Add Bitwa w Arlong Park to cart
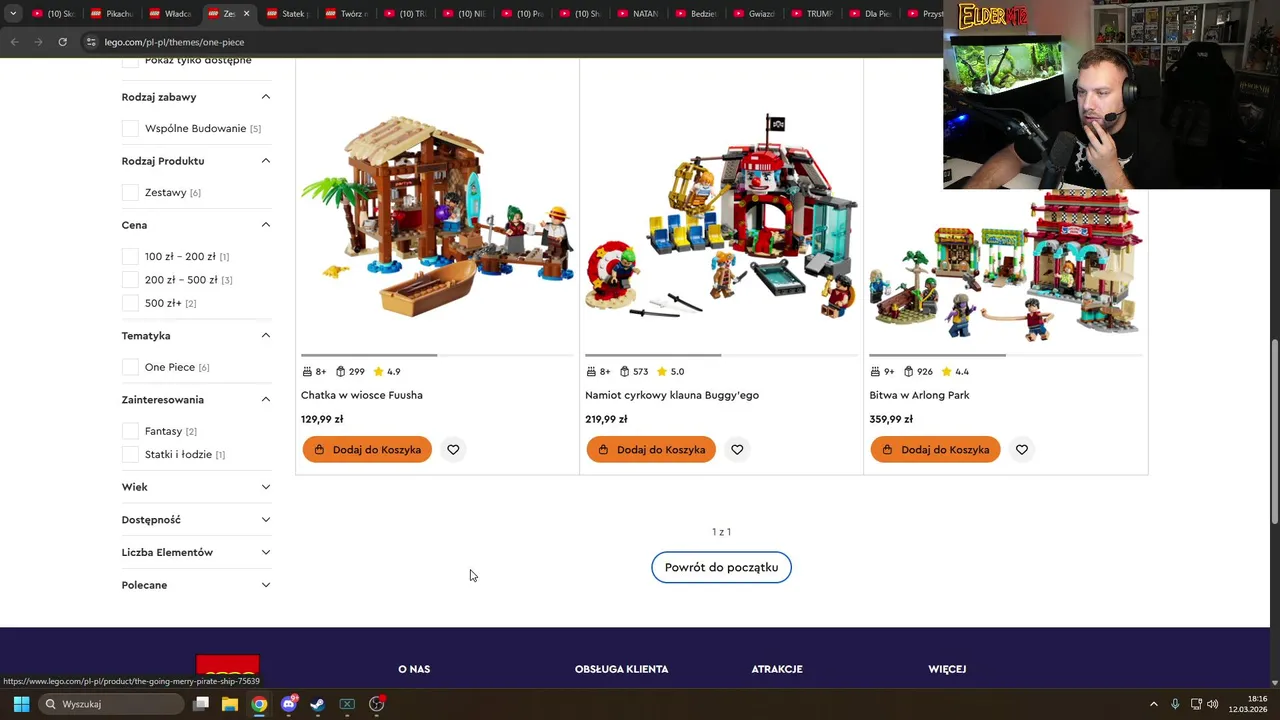 pyautogui.click(x=935, y=450)
